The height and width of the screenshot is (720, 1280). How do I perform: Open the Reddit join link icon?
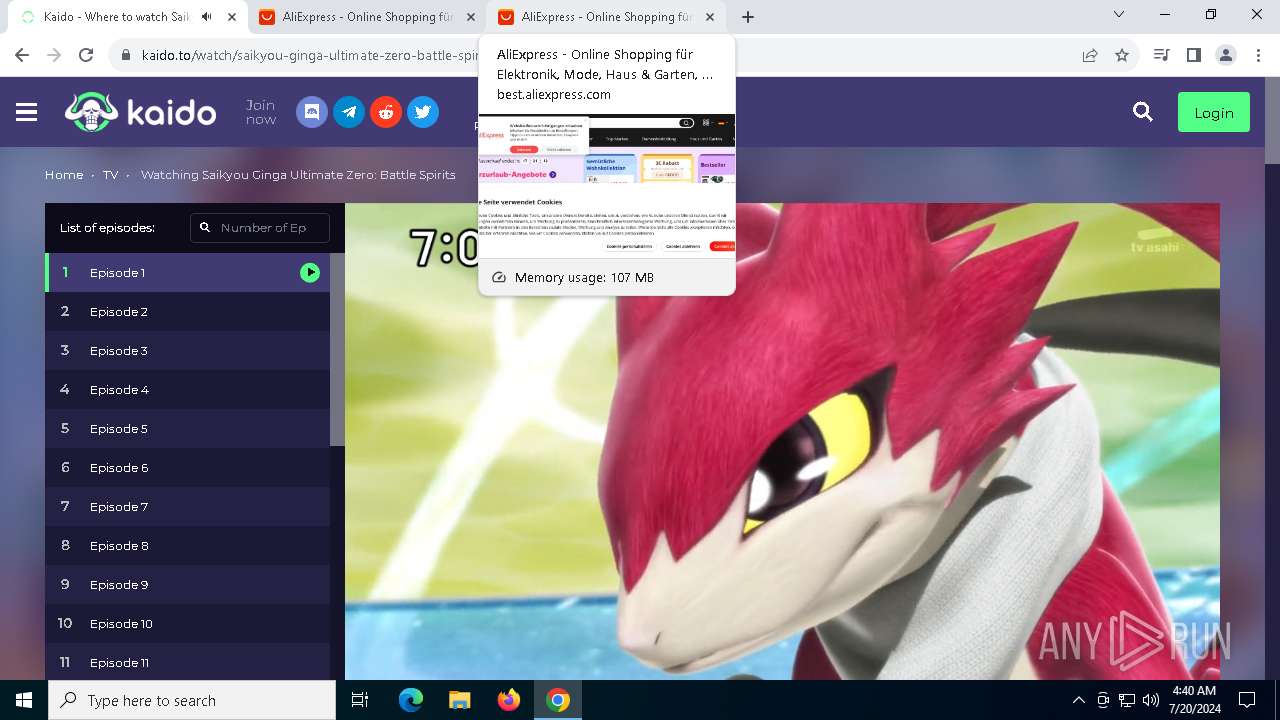pos(386,112)
